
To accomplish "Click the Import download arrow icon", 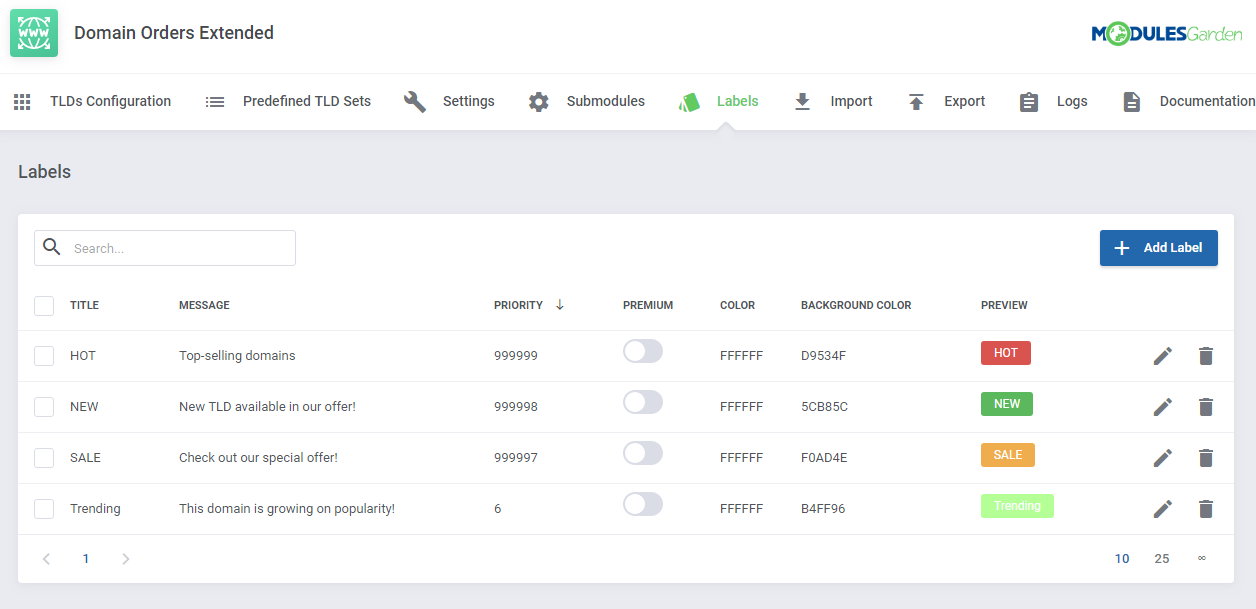I will [802, 101].
